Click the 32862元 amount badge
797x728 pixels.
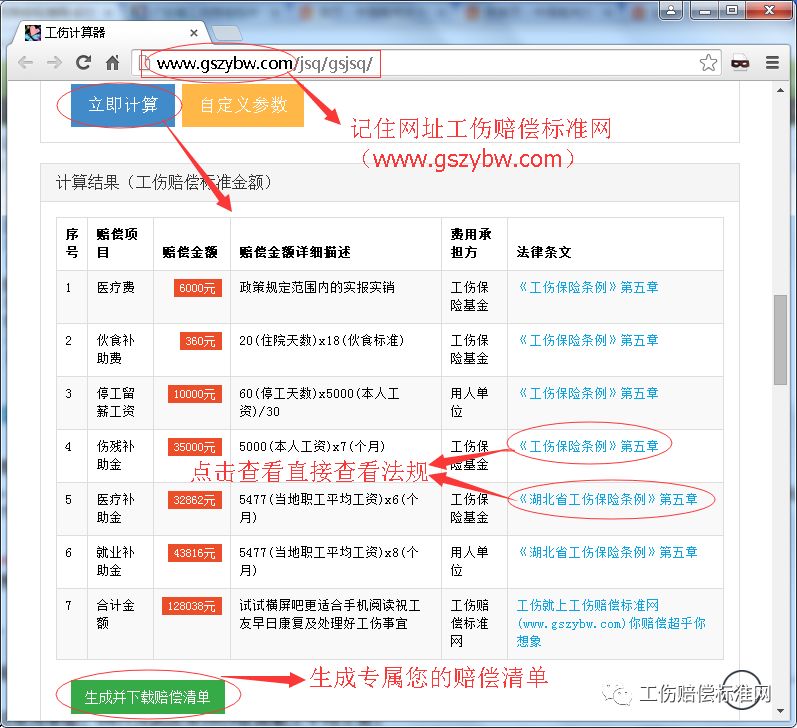click(x=195, y=500)
